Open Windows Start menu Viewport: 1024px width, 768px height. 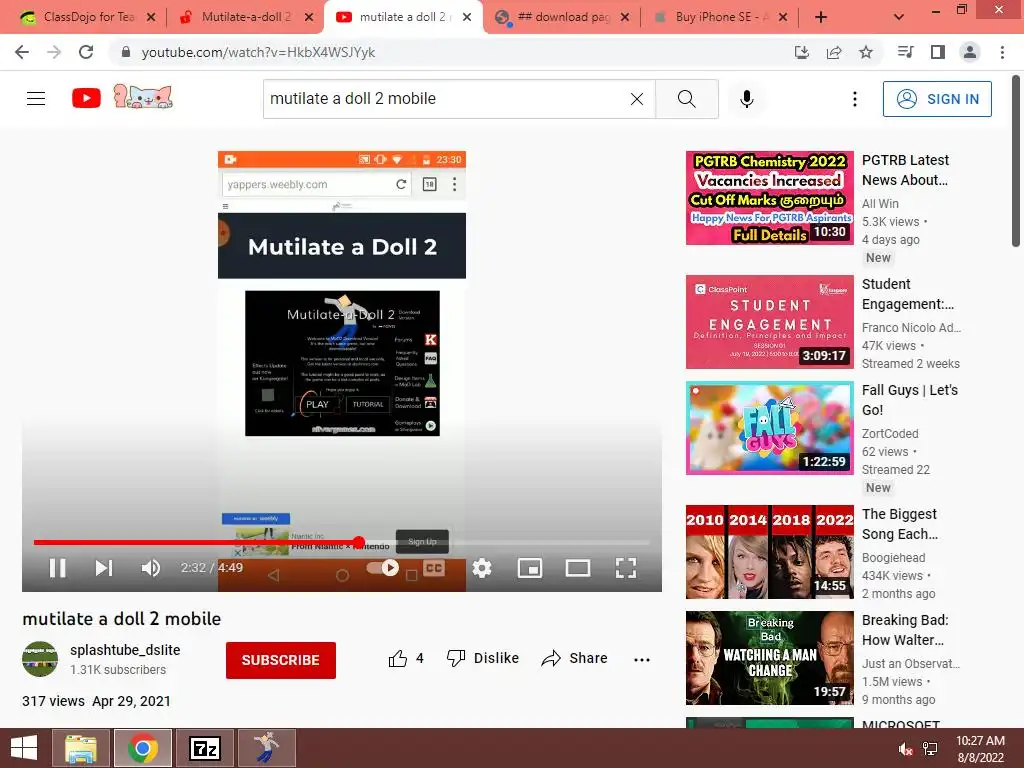pos(24,748)
